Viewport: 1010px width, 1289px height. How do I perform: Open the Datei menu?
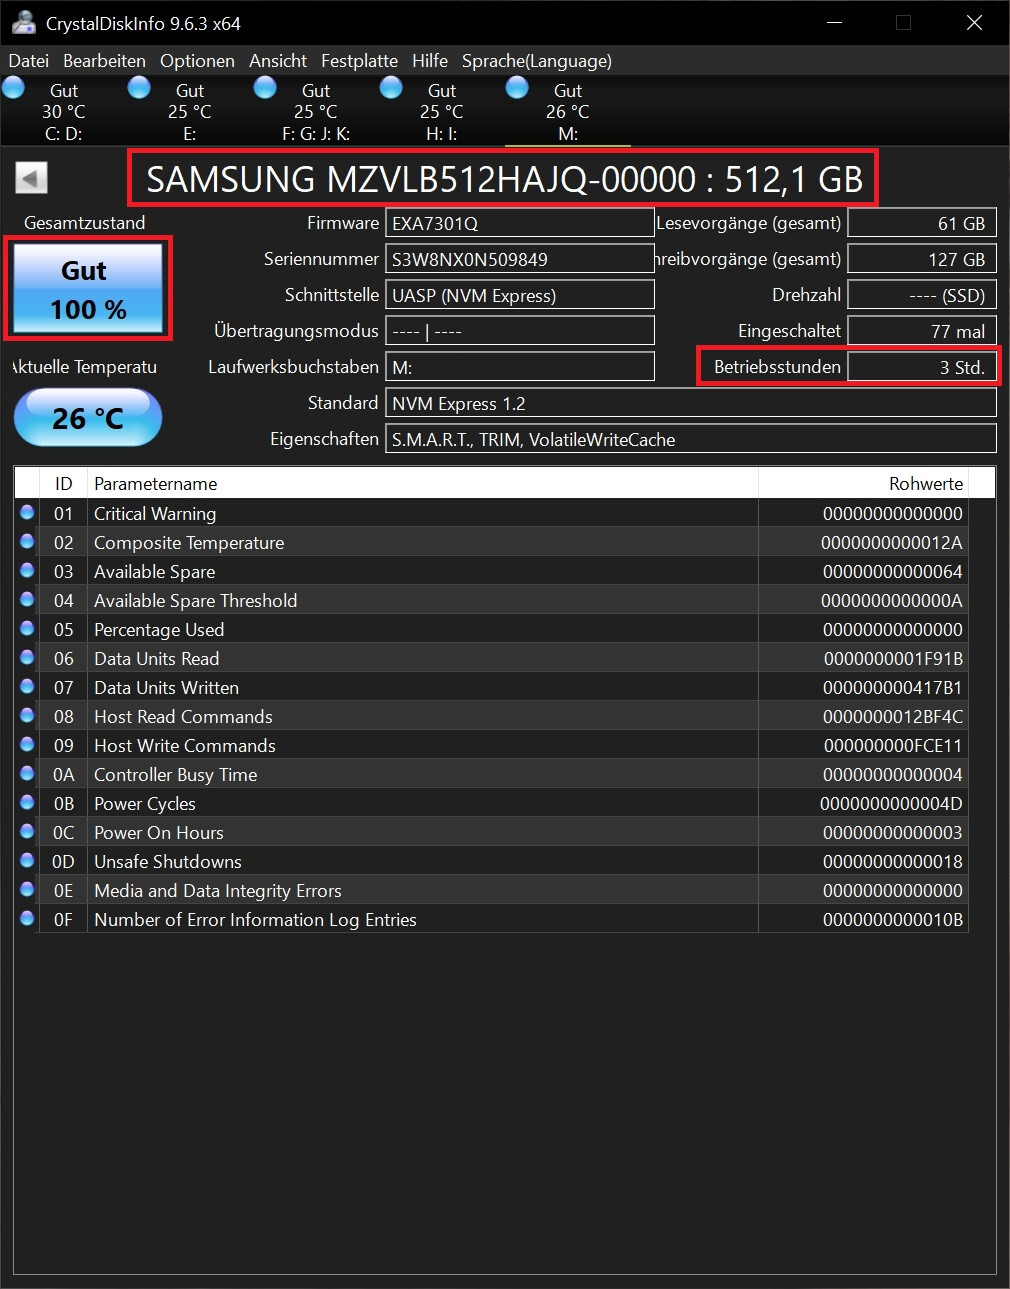(x=29, y=61)
